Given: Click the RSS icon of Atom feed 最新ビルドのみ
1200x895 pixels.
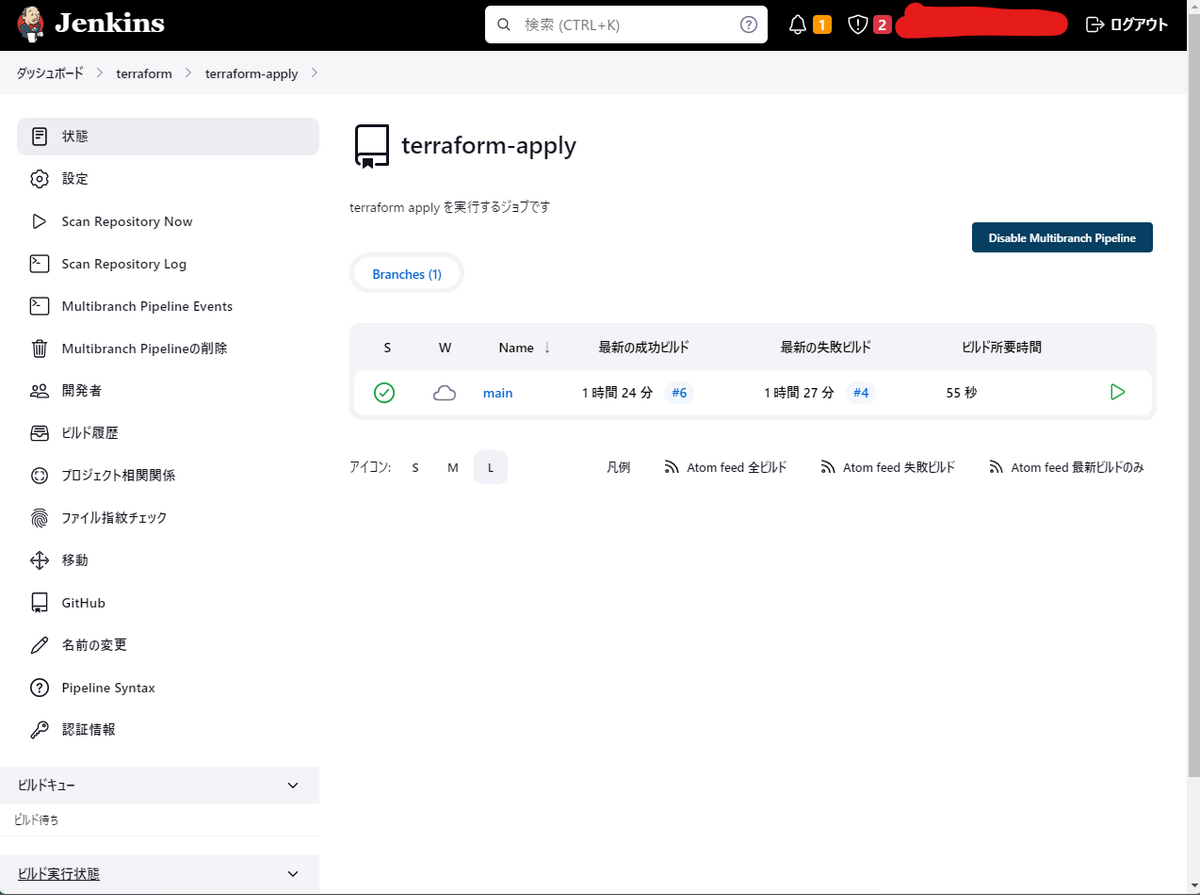Looking at the screenshot, I should (x=996, y=467).
